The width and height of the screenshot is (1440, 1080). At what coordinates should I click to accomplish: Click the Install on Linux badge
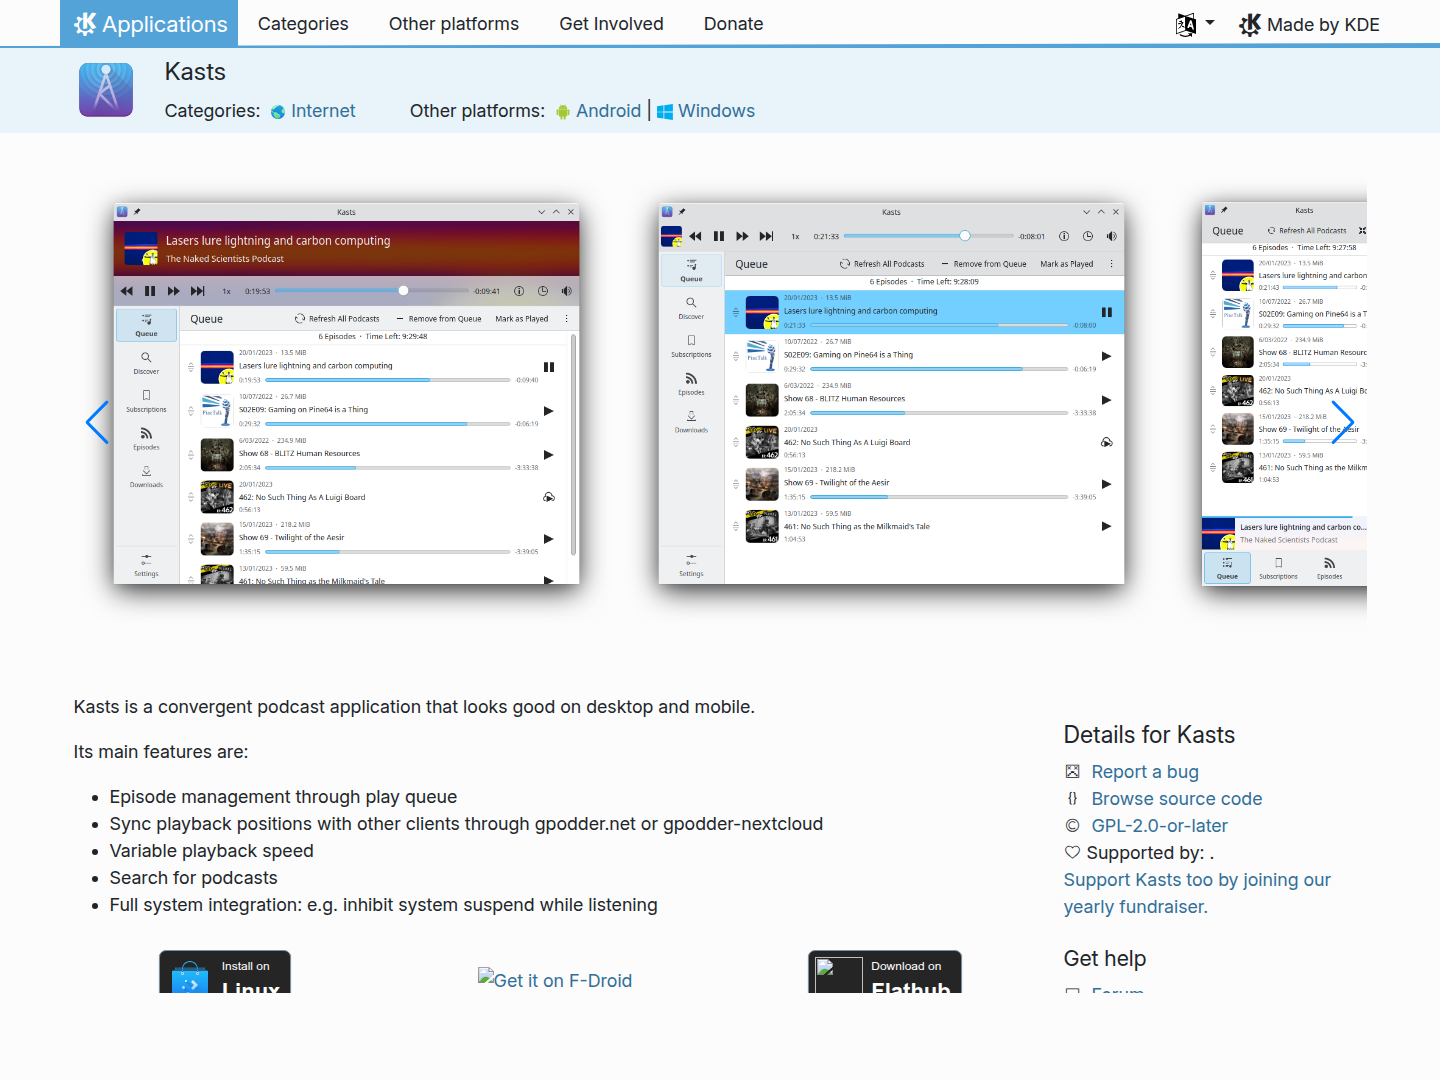point(225,971)
